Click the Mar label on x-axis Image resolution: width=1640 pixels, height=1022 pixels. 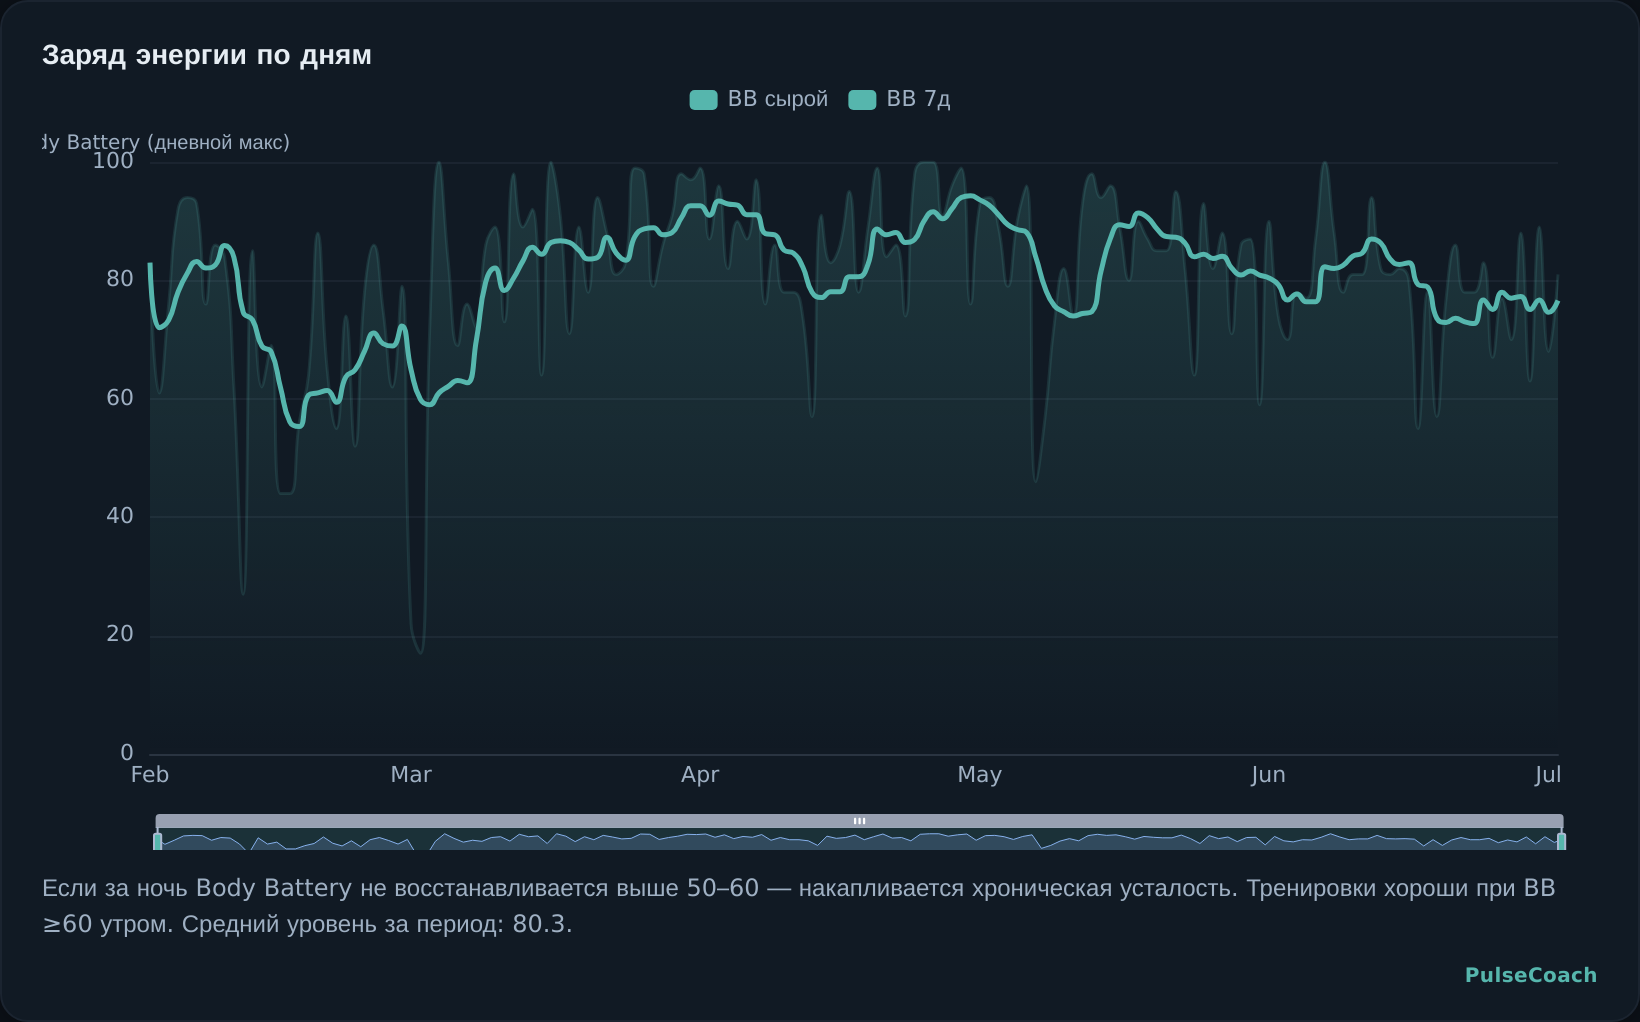click(x=411, y=775)
